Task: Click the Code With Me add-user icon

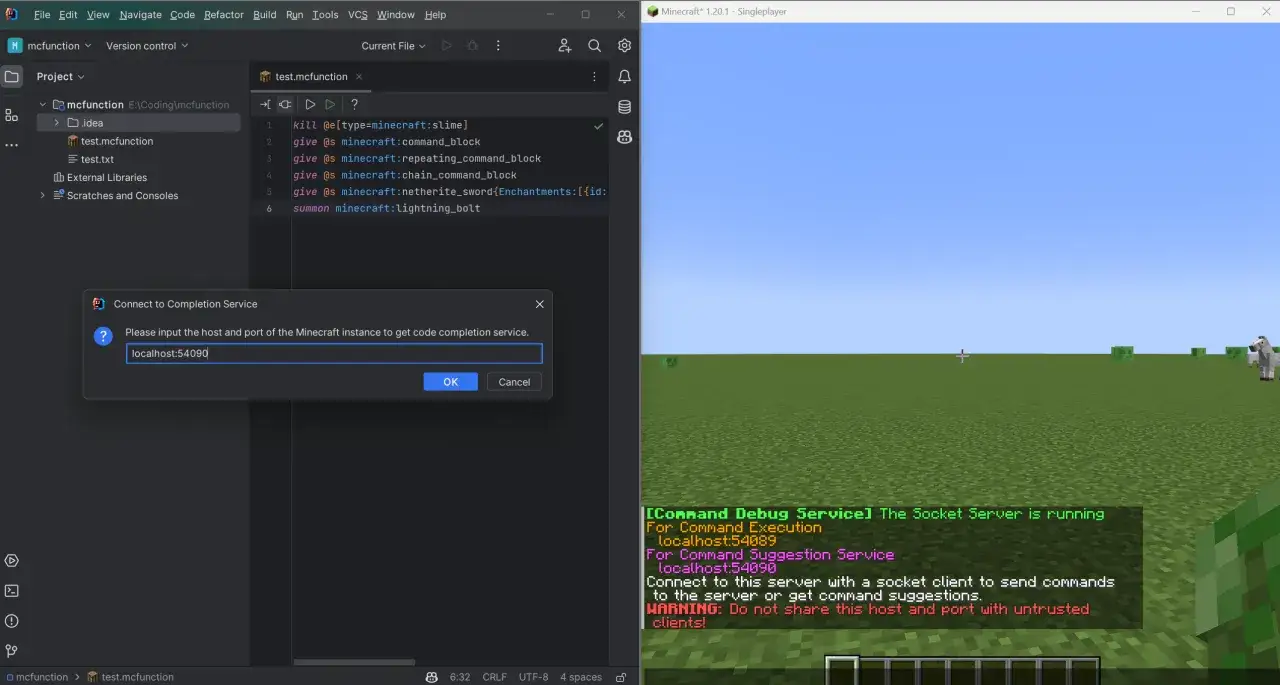Action: pos(565,46)
